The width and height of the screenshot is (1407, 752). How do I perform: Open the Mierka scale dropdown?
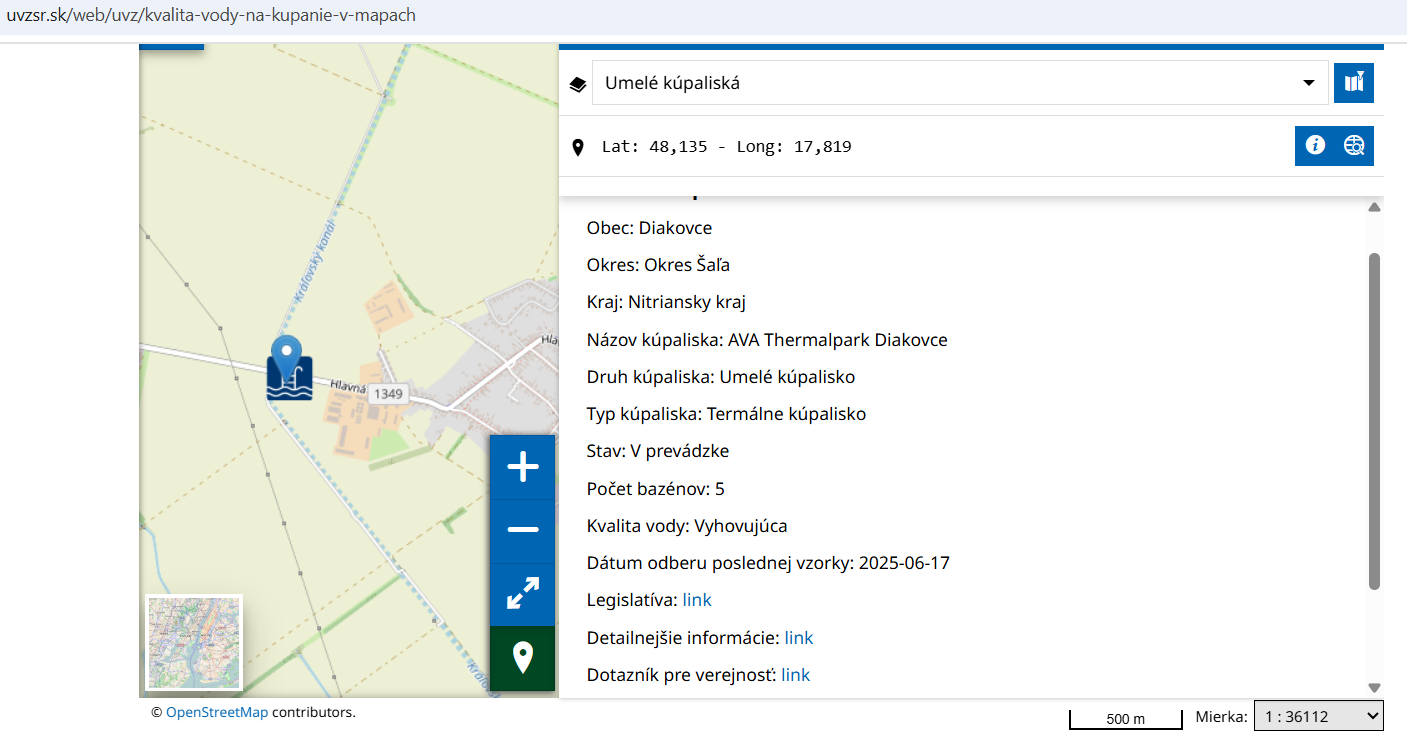[1318, 716]
